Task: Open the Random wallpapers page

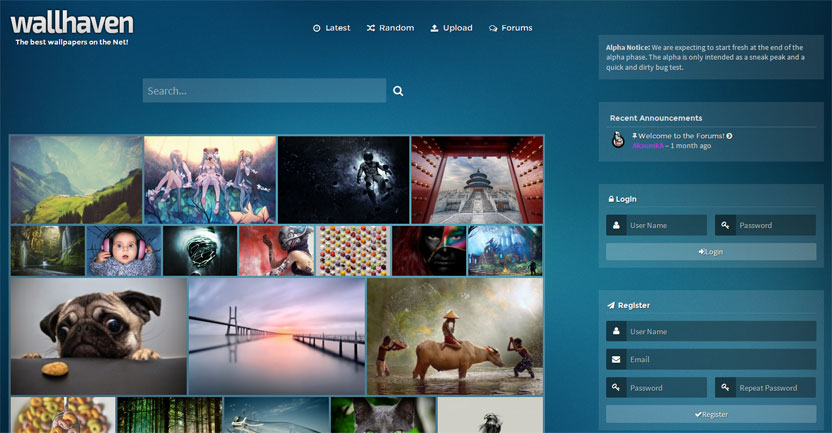Action: [x=390, y=28]
